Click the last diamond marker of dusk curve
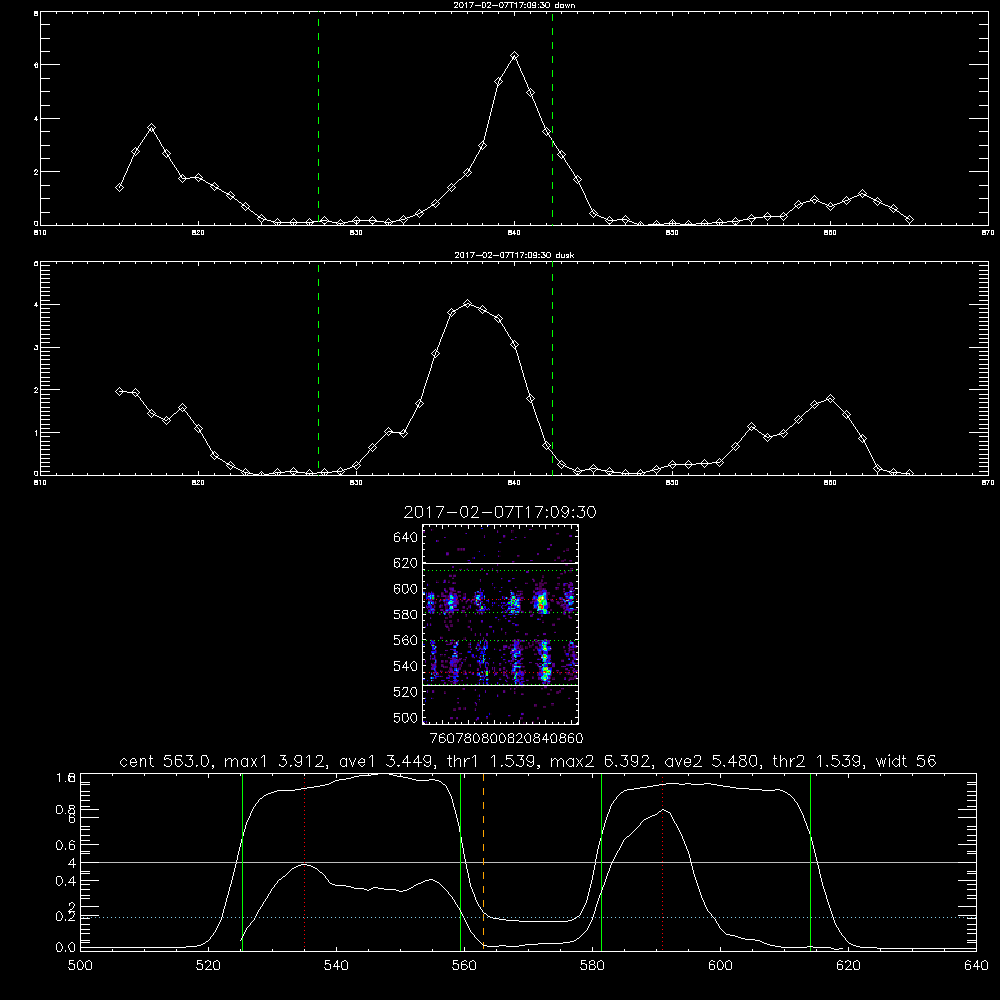Screen dimensions: 1000x1000 [x=909, y=473]
